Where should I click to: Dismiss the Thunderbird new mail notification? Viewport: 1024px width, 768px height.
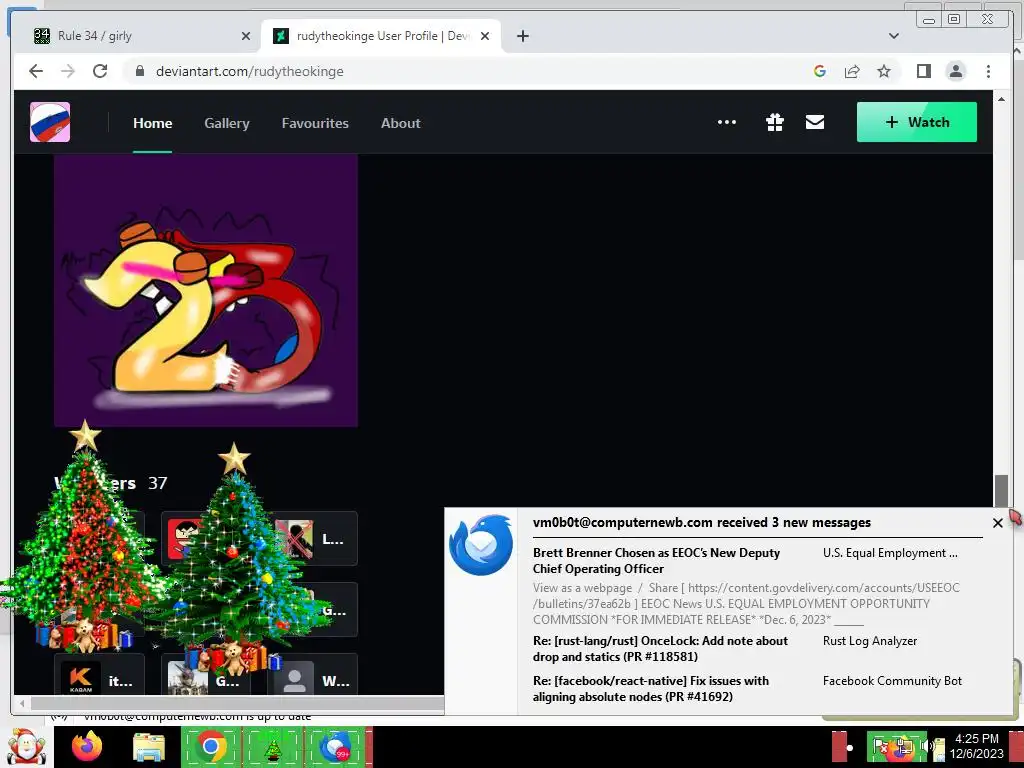coord(997,523)
